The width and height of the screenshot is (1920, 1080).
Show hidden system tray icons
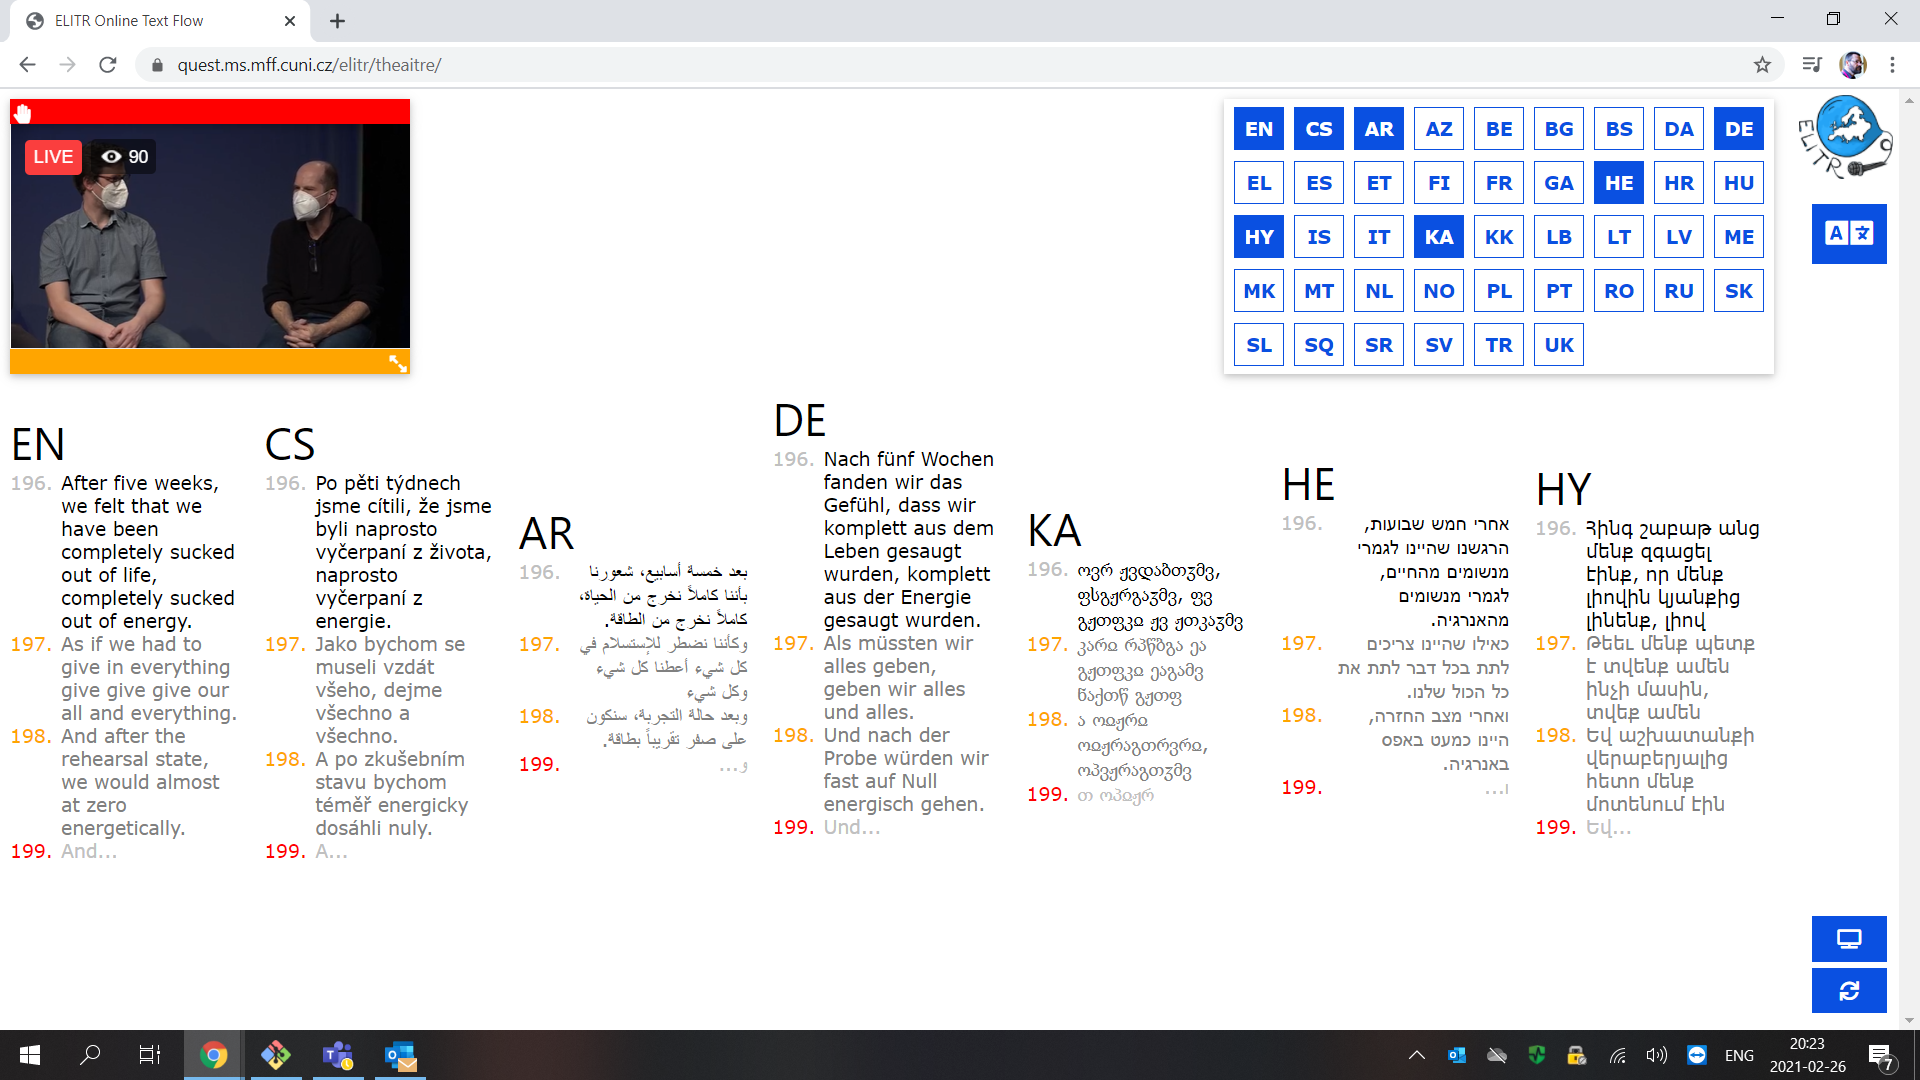[1416, 1055]
